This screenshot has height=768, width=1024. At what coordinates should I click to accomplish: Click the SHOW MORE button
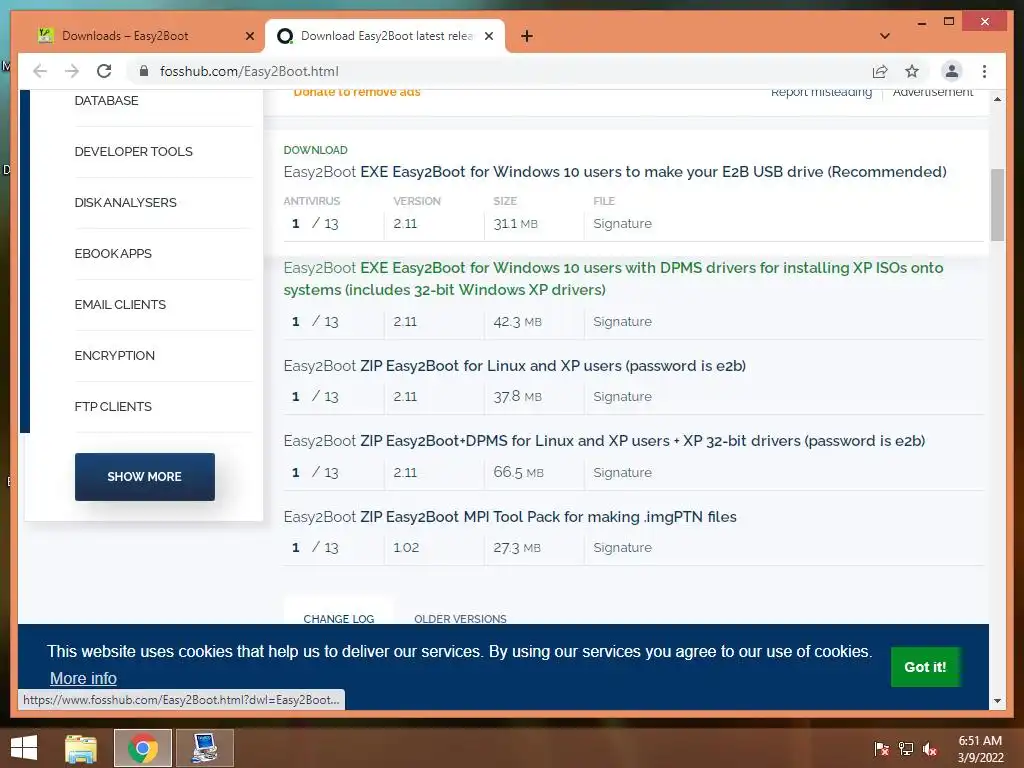144,477
